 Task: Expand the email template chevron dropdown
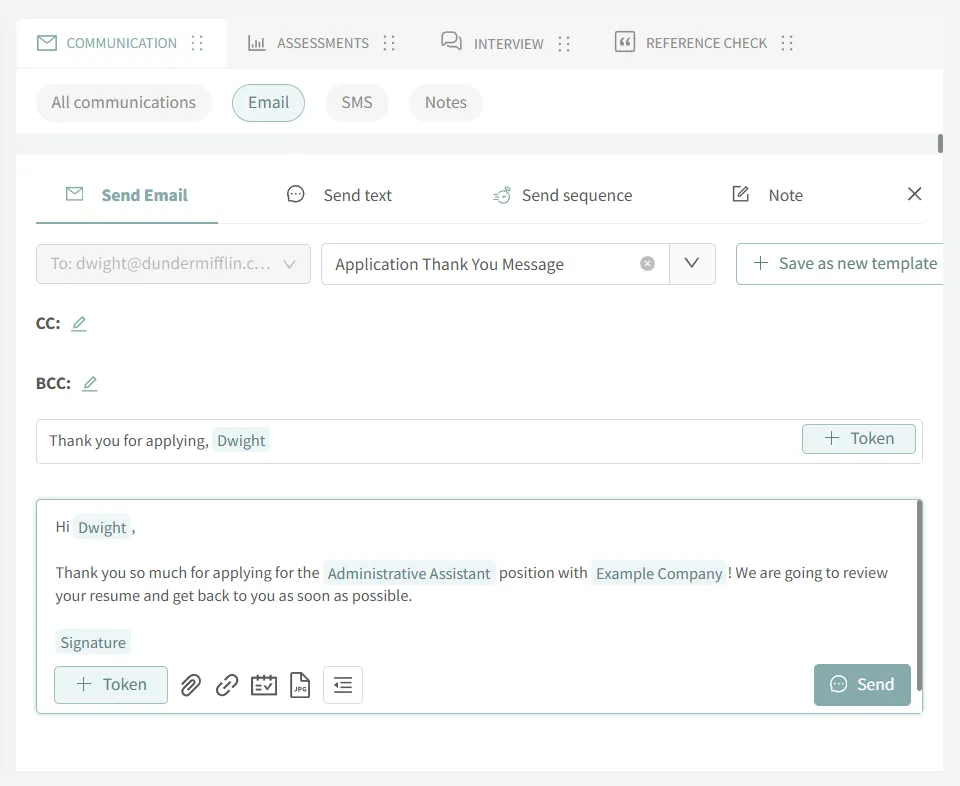[692, 264]
